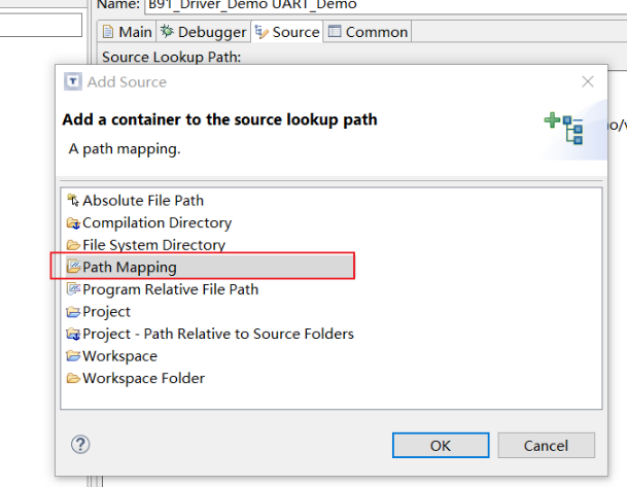The width and height of the screenshot is (628, 487).
Task: Click the Program Relative File Path icon
Action: (73, 289)
